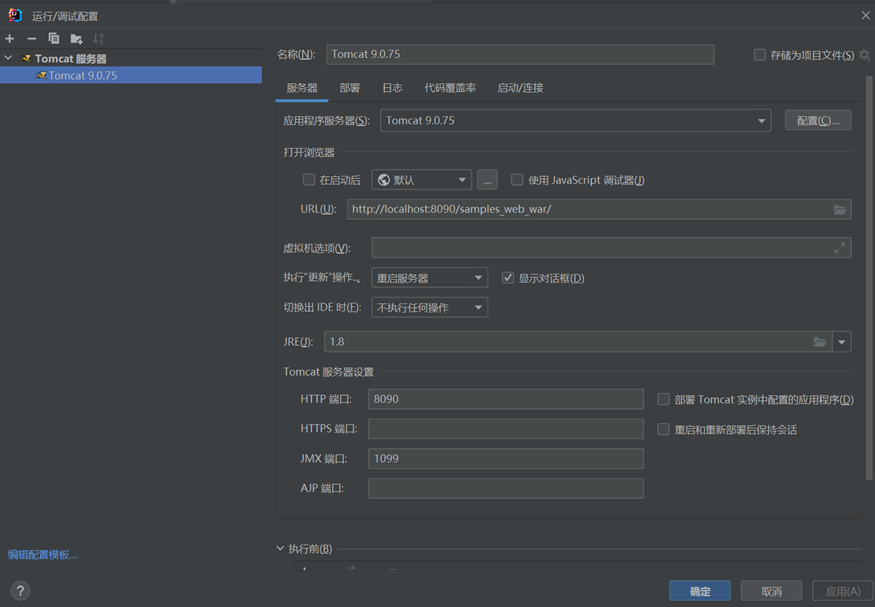Click the 取消 button
Image resolution: width=875 pixels, height=607 pixels.
[x=771, y=591]
